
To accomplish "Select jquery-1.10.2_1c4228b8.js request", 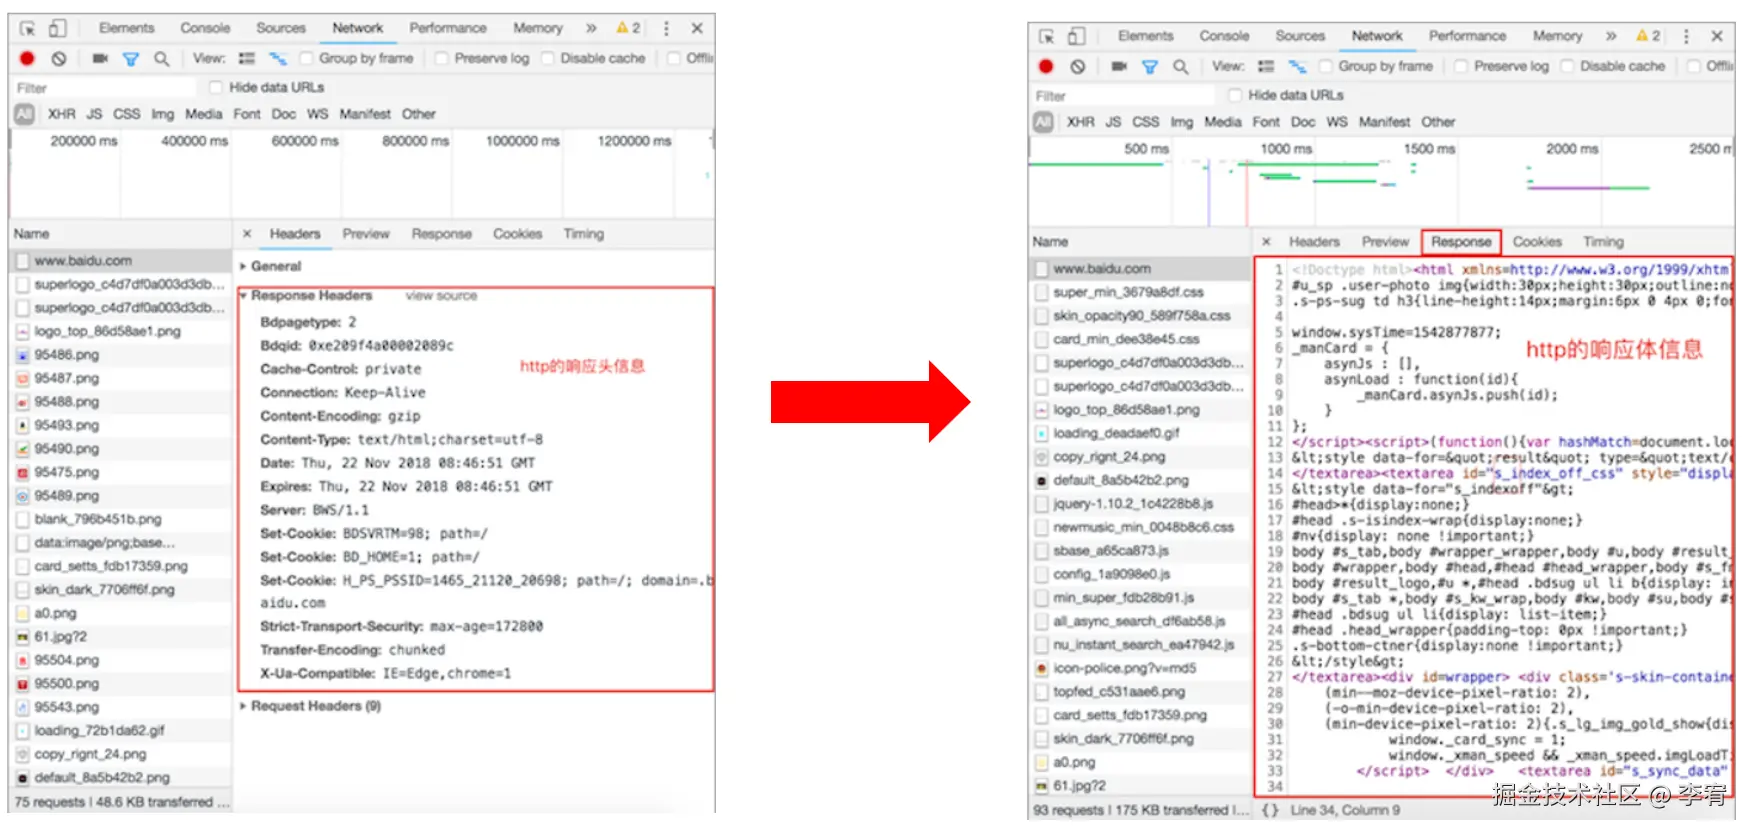I will (1140, 503).
